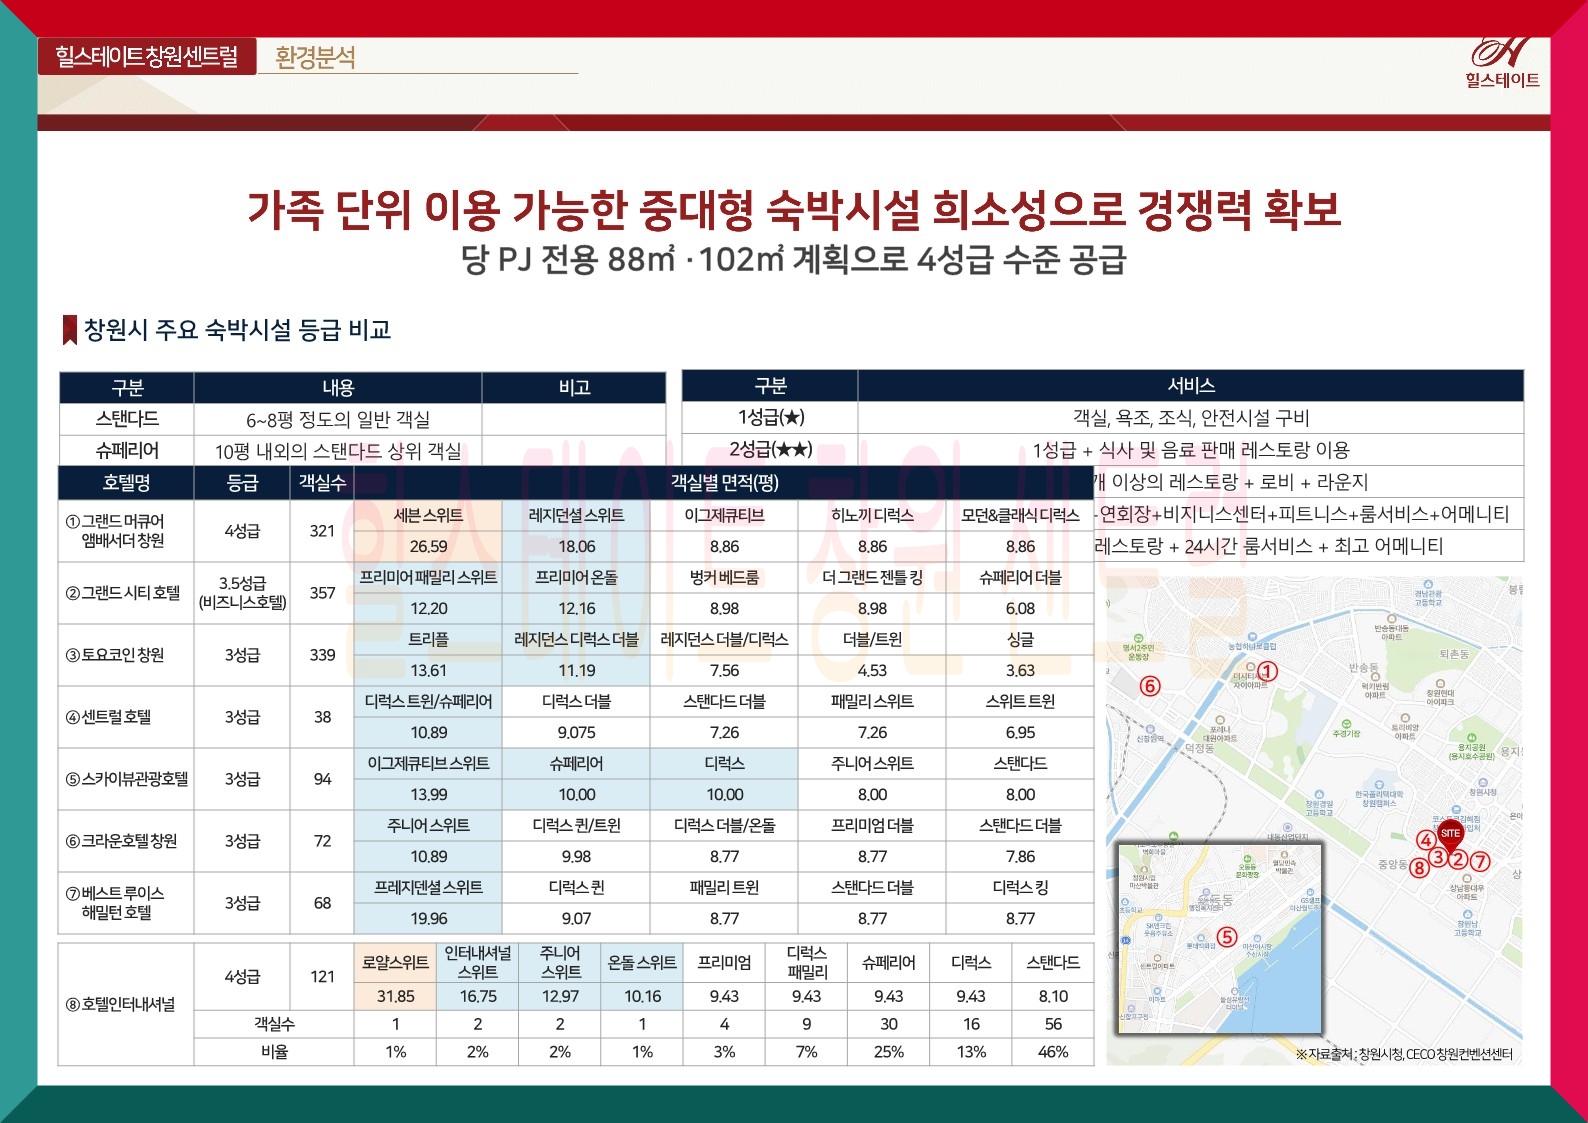Screen dimensions: 1588x1123
Task: Click the 인터내셔널 스위트 cell
Action: (x=477, y=963)
